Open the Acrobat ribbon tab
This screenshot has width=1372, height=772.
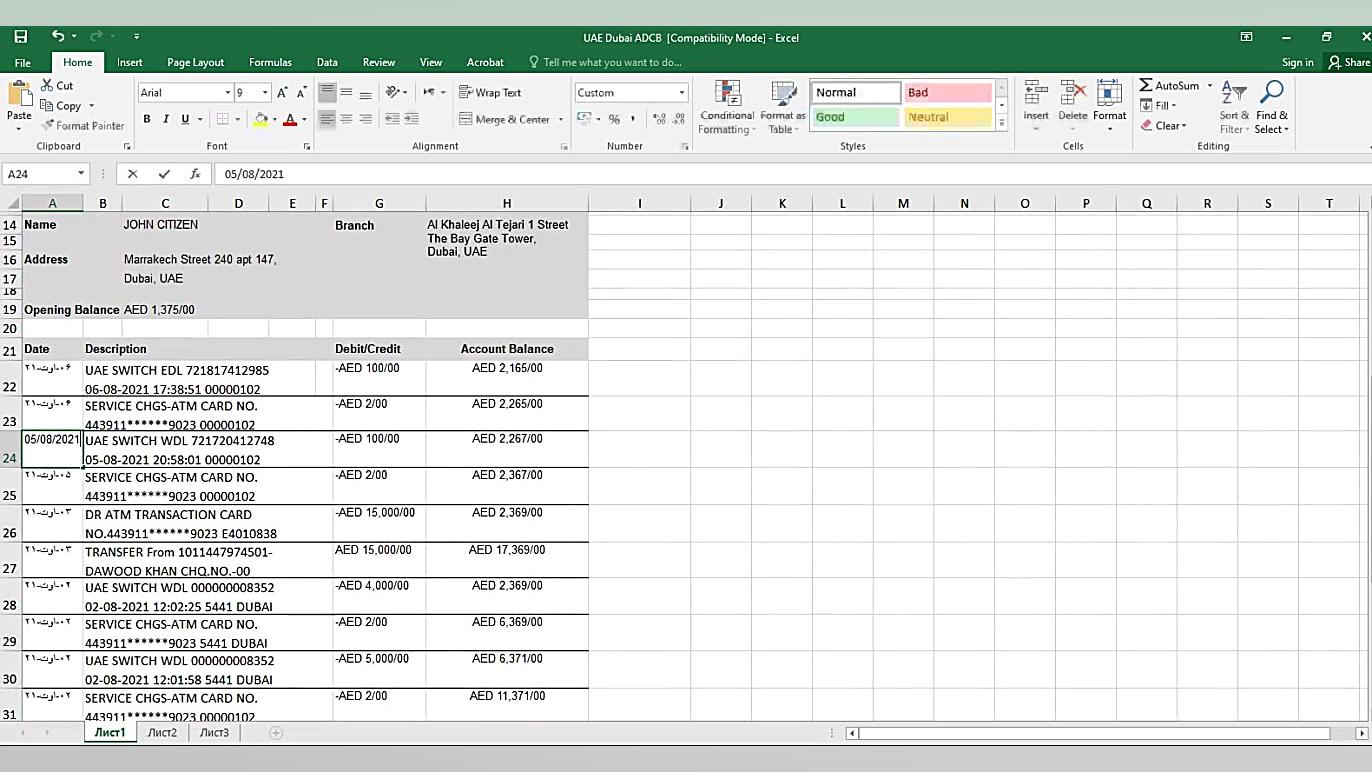point(485,61)
